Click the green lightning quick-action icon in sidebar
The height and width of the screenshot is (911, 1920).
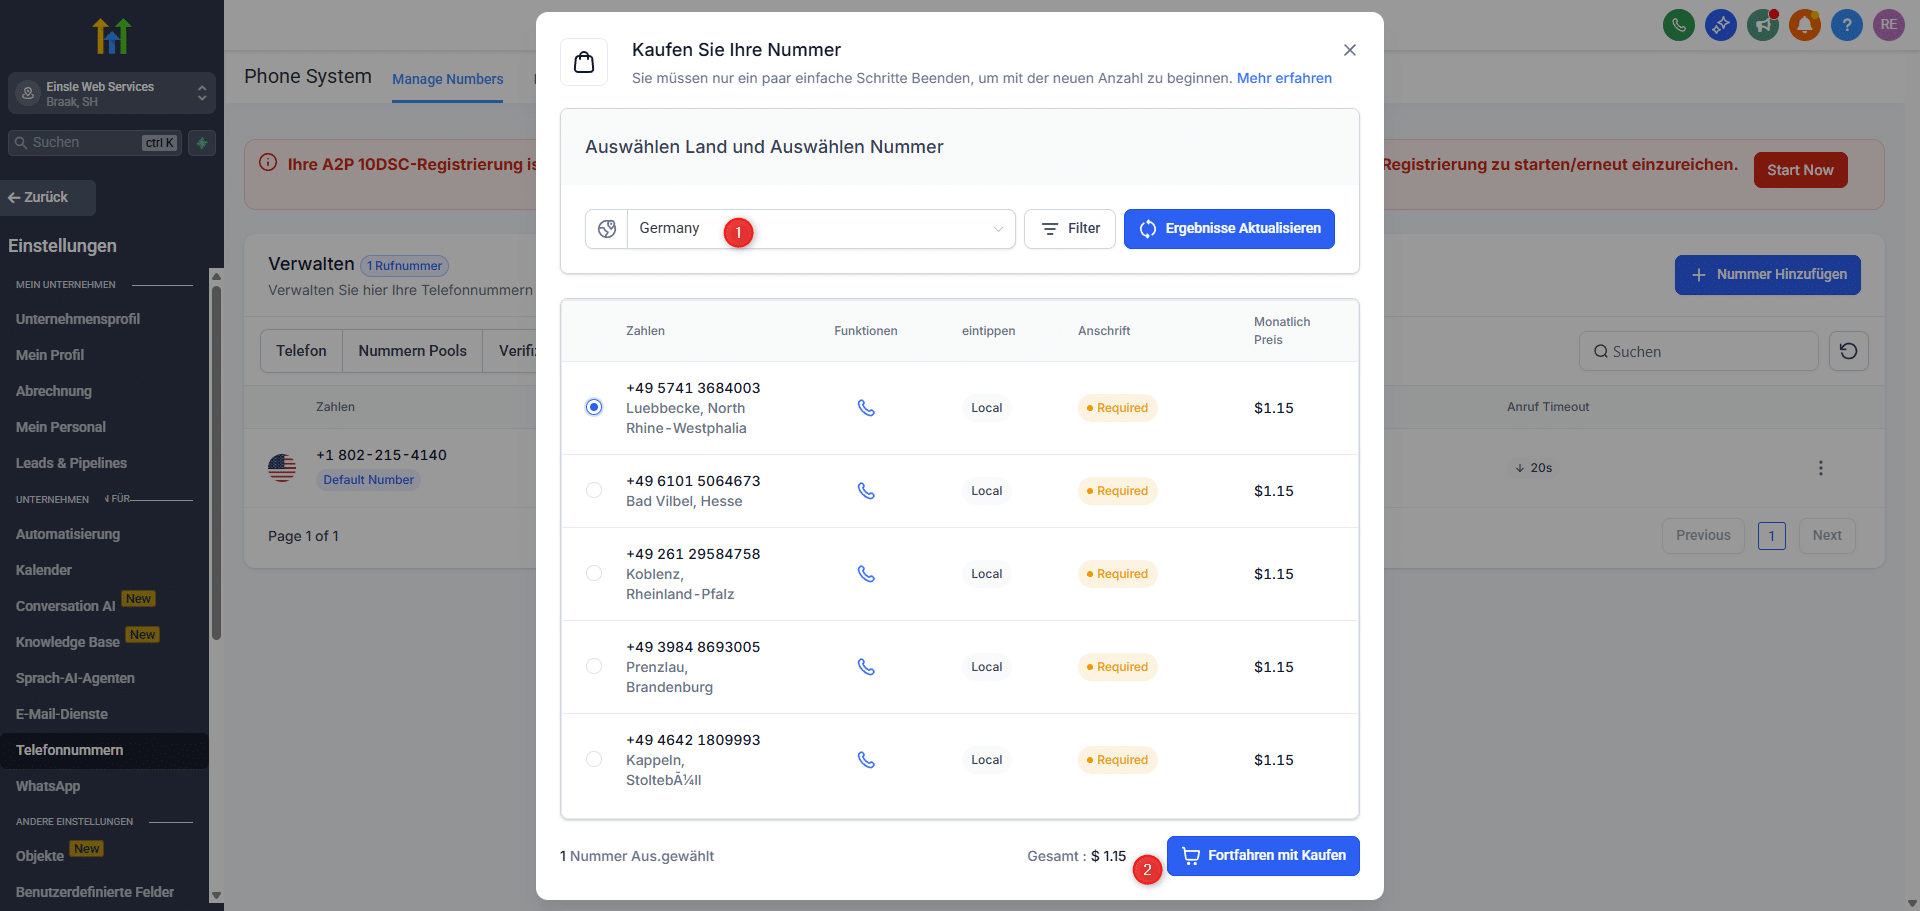[202, 143]
